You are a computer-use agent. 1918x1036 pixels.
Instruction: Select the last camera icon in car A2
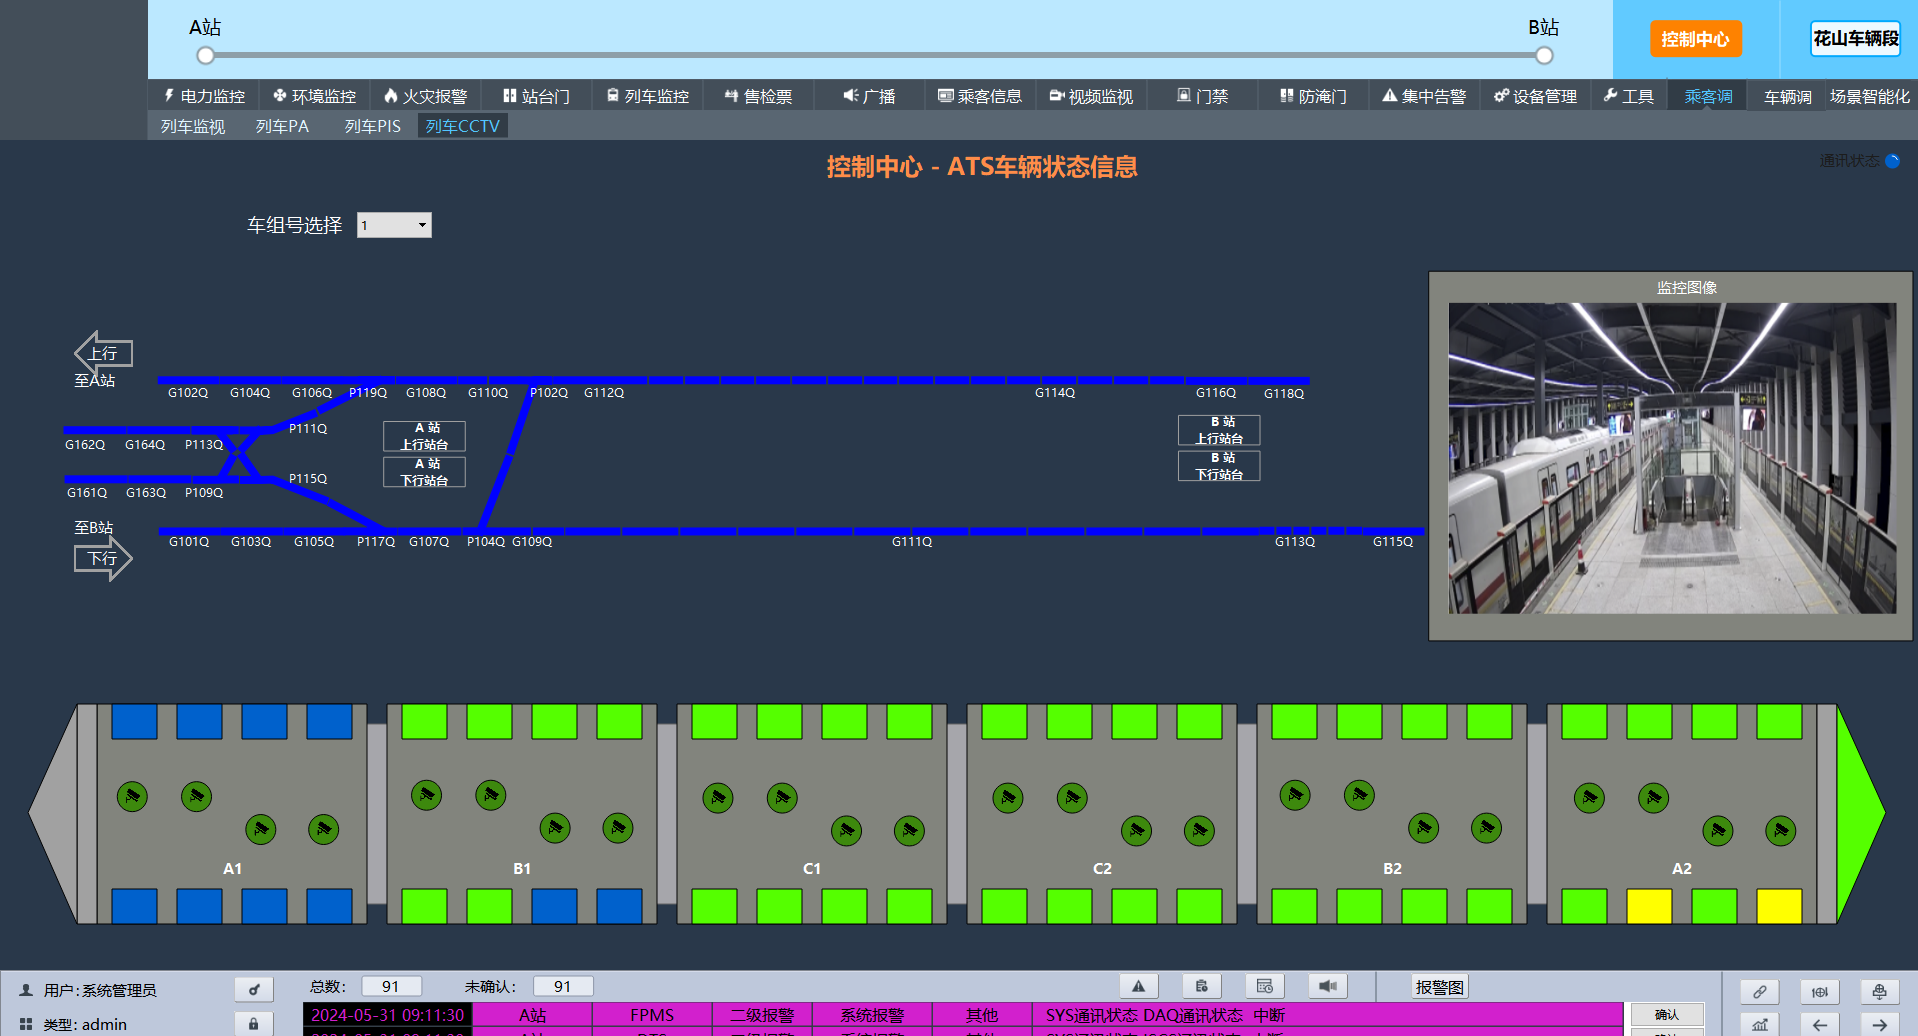pyautogui.click(x=1780, y=830)
